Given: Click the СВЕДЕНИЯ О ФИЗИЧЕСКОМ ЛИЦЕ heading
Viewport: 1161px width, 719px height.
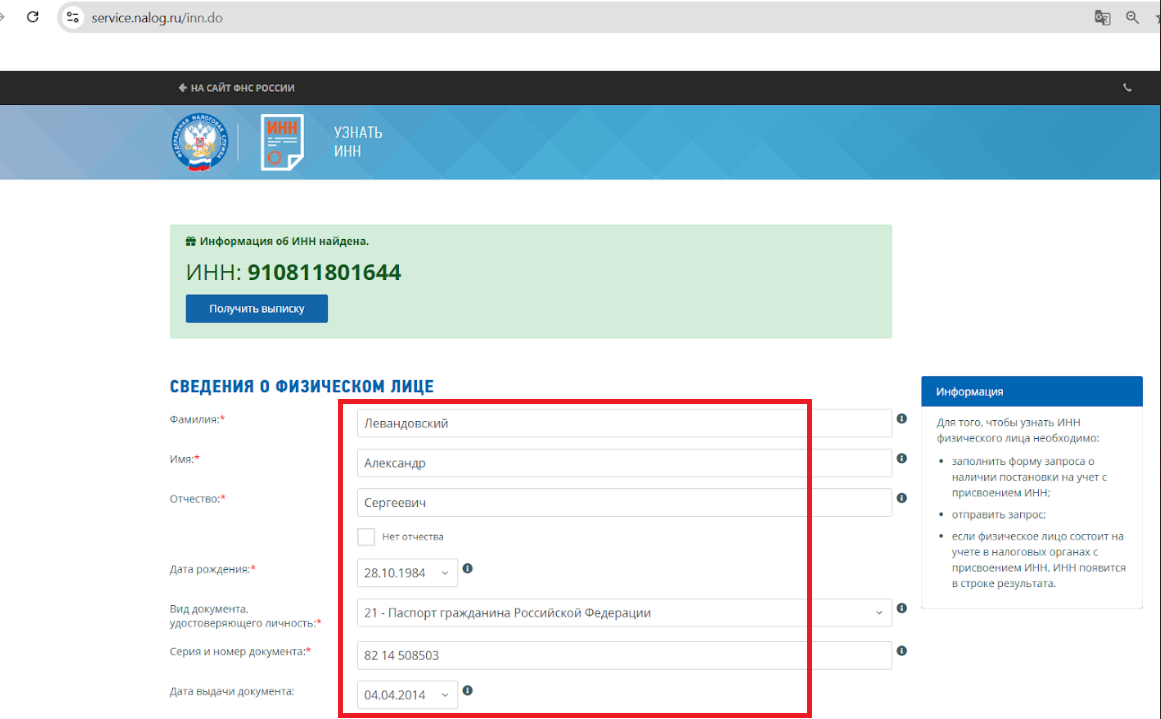Looking at the screenshot, I should pyautogui.click(x=301, y=387).
